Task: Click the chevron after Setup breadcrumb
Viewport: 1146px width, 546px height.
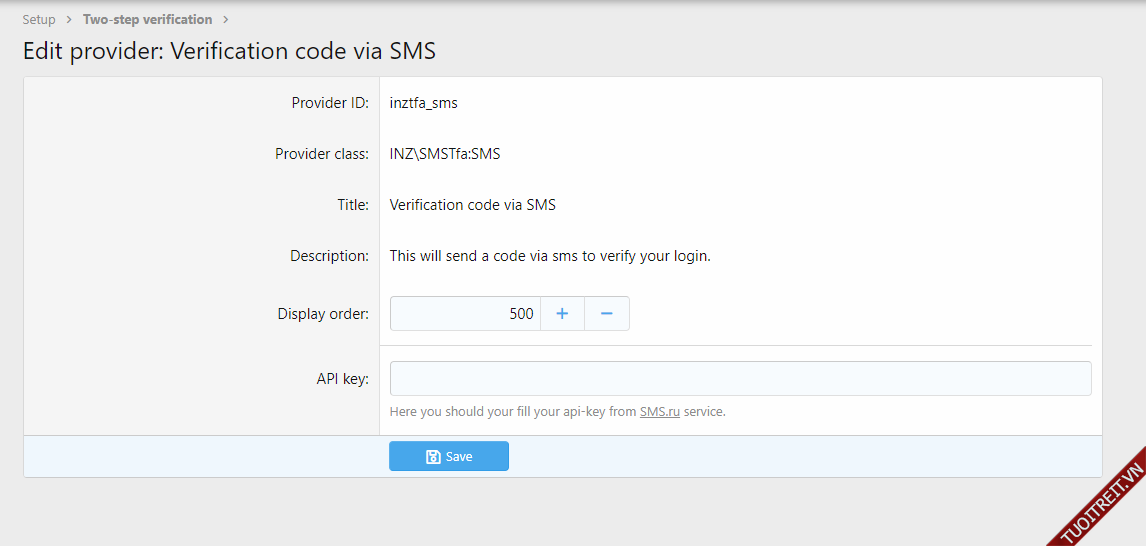Action: click(70, 19)
